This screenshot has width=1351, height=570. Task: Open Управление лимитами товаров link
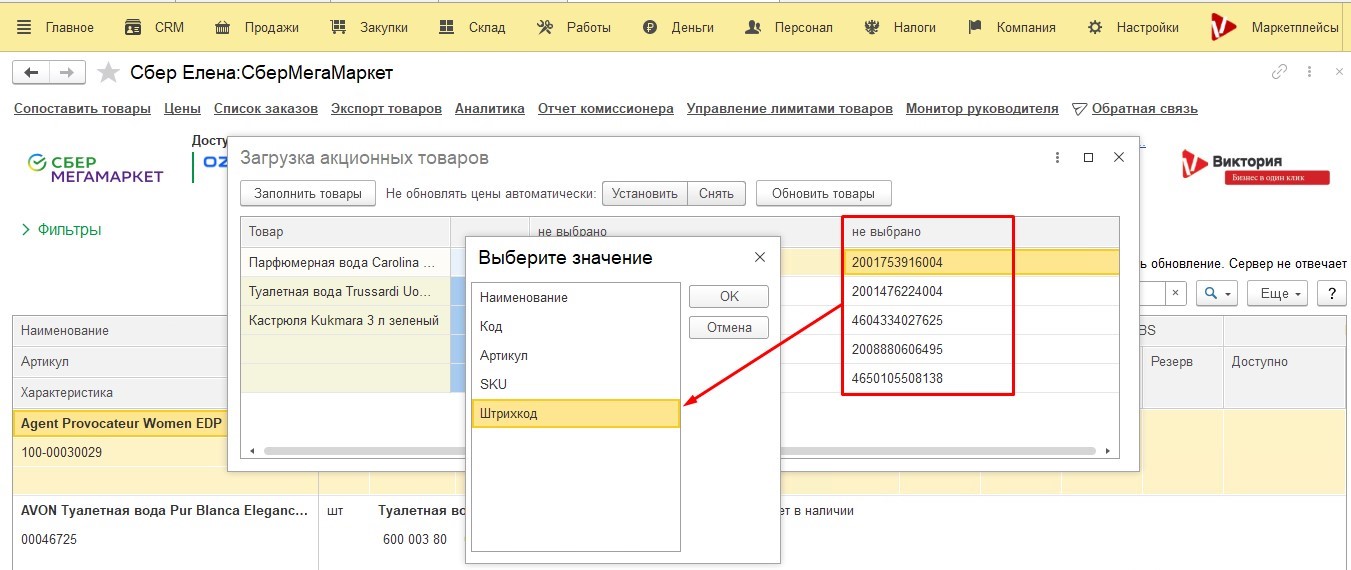790,108
